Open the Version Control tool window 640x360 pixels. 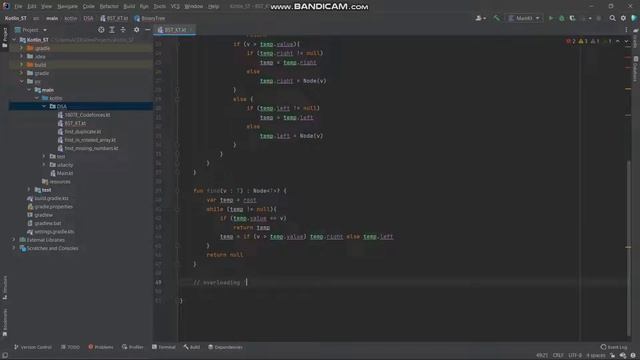[33, 347]
